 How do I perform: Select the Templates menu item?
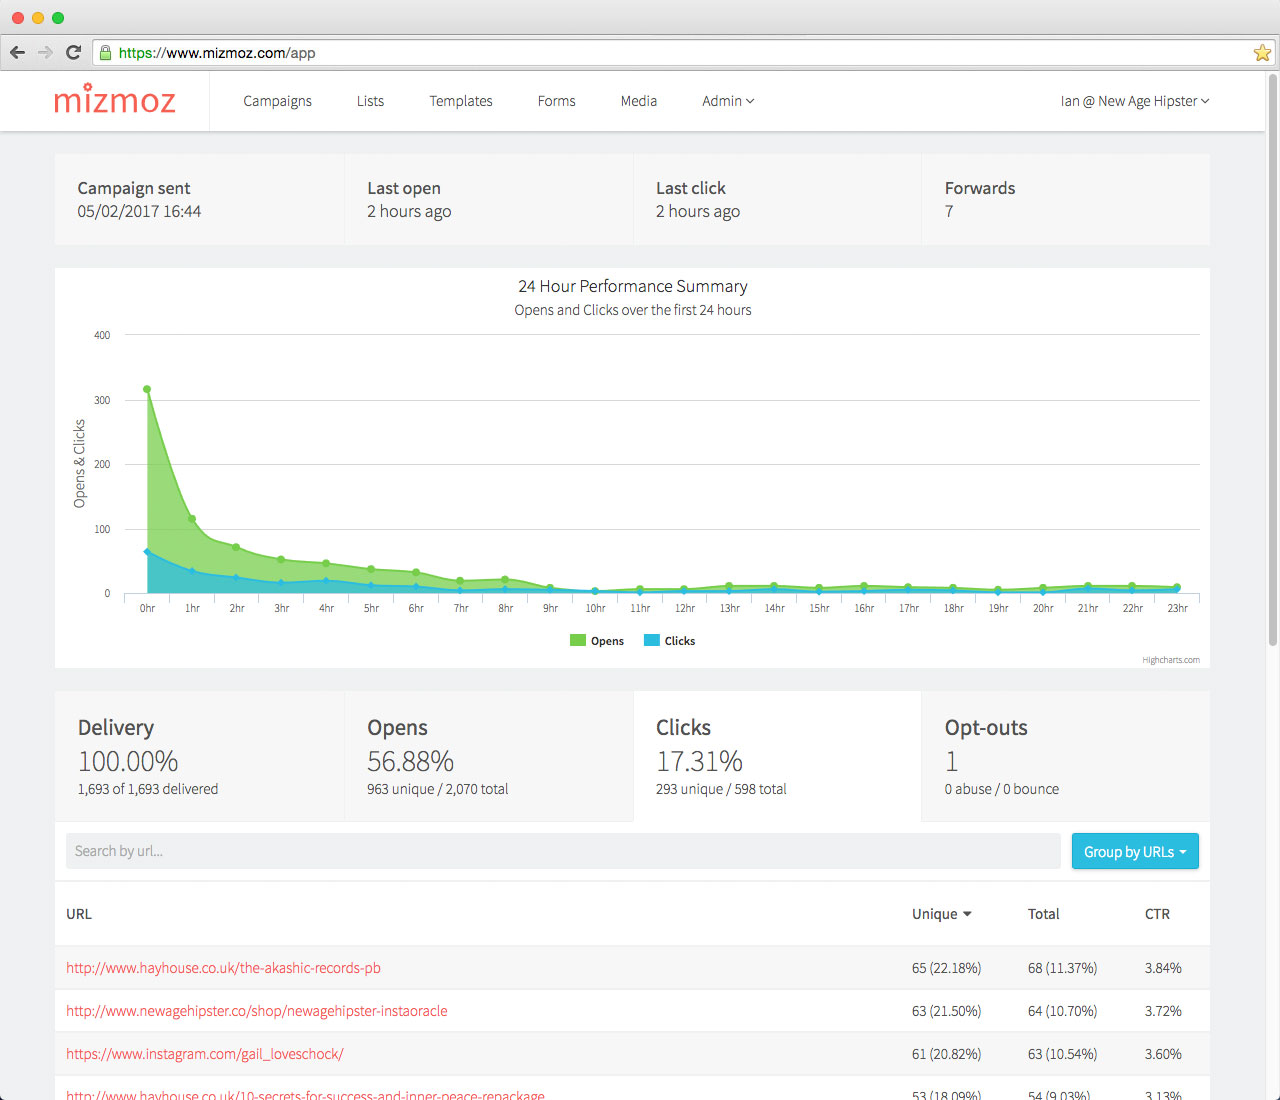(x=461, y=101)
